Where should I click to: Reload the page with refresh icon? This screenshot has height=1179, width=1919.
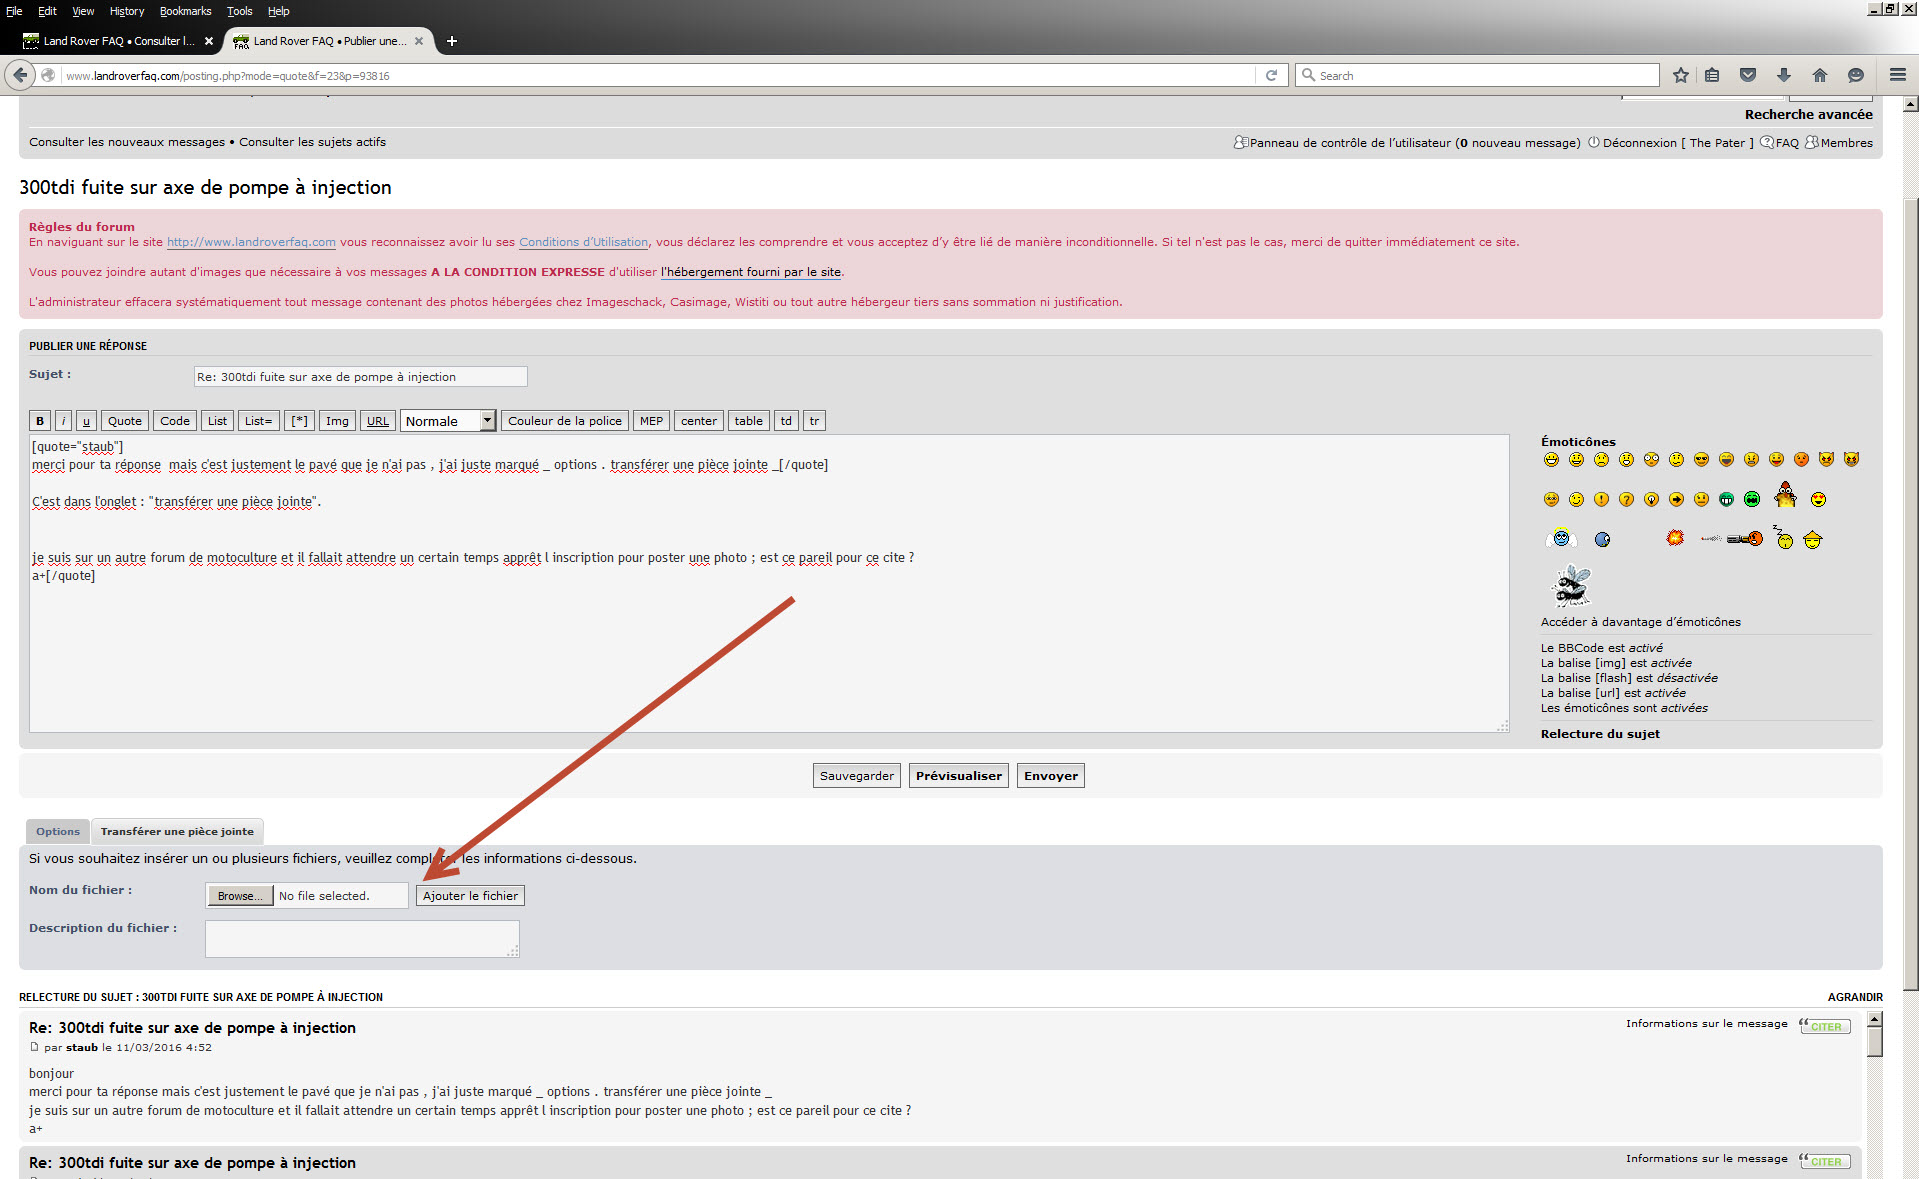coord(1271,75)
